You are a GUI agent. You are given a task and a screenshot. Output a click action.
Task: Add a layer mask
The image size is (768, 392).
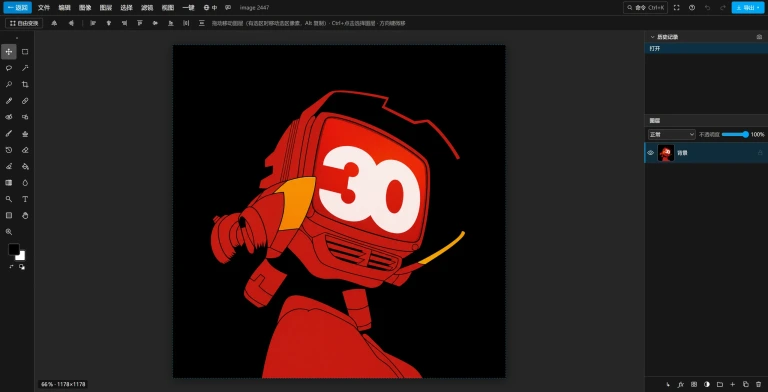(694, 385)
